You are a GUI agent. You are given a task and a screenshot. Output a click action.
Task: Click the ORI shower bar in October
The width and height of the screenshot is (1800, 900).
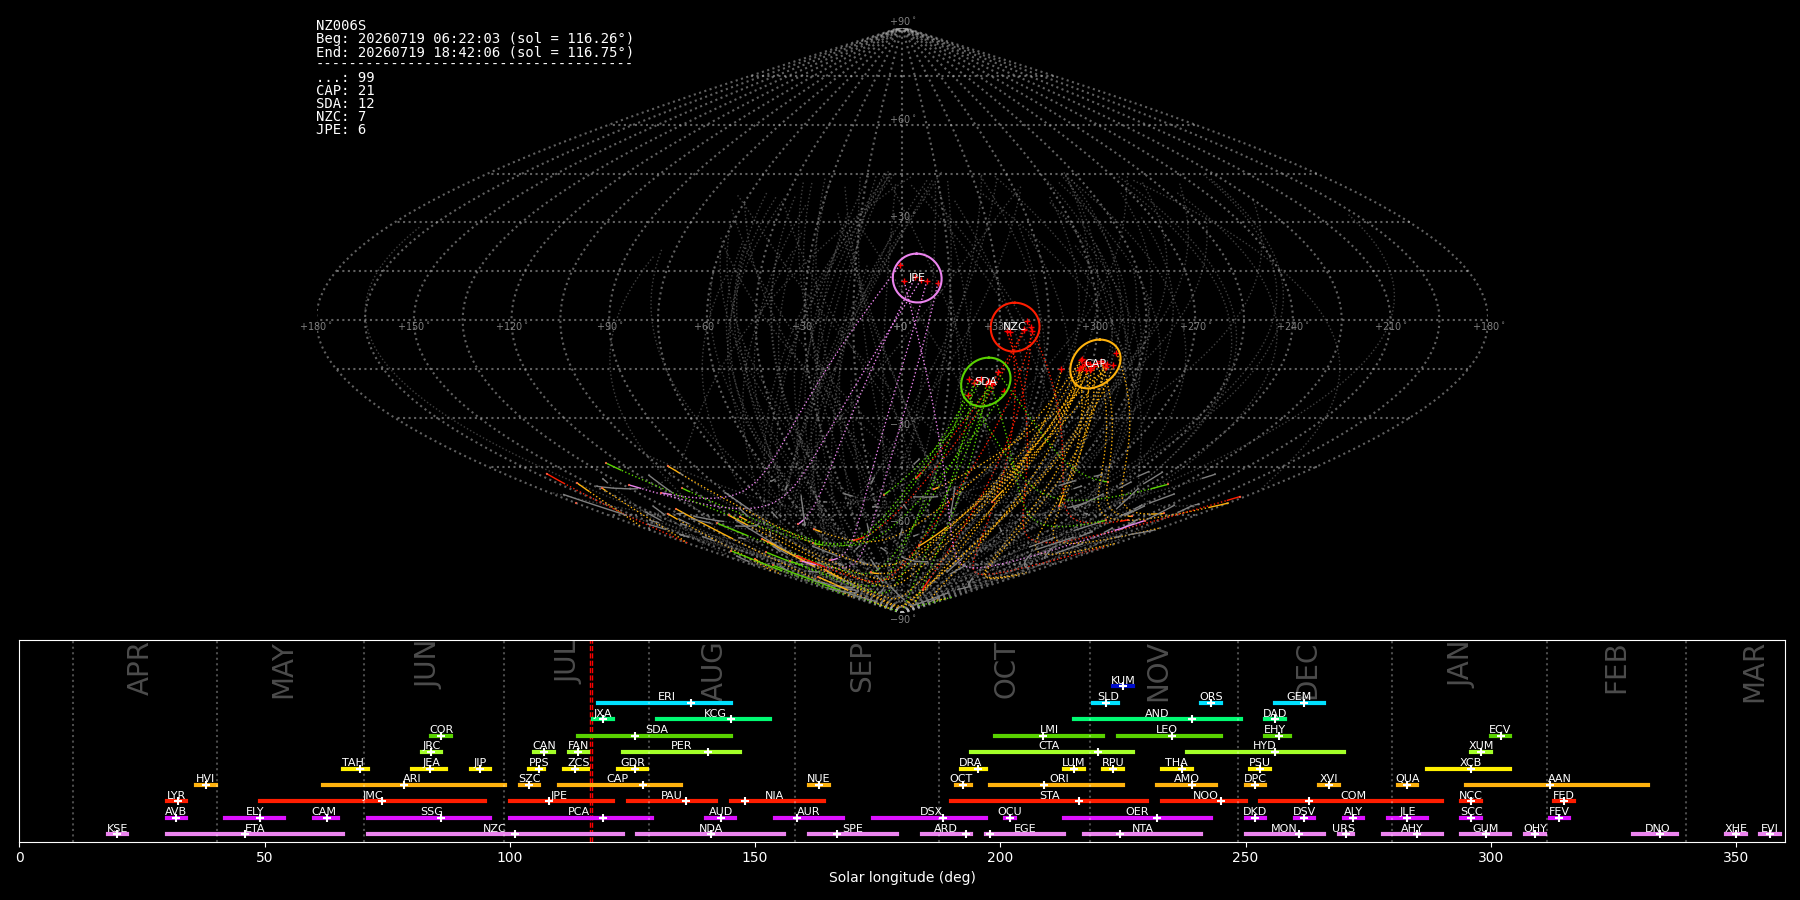[x=1056, y=785]
